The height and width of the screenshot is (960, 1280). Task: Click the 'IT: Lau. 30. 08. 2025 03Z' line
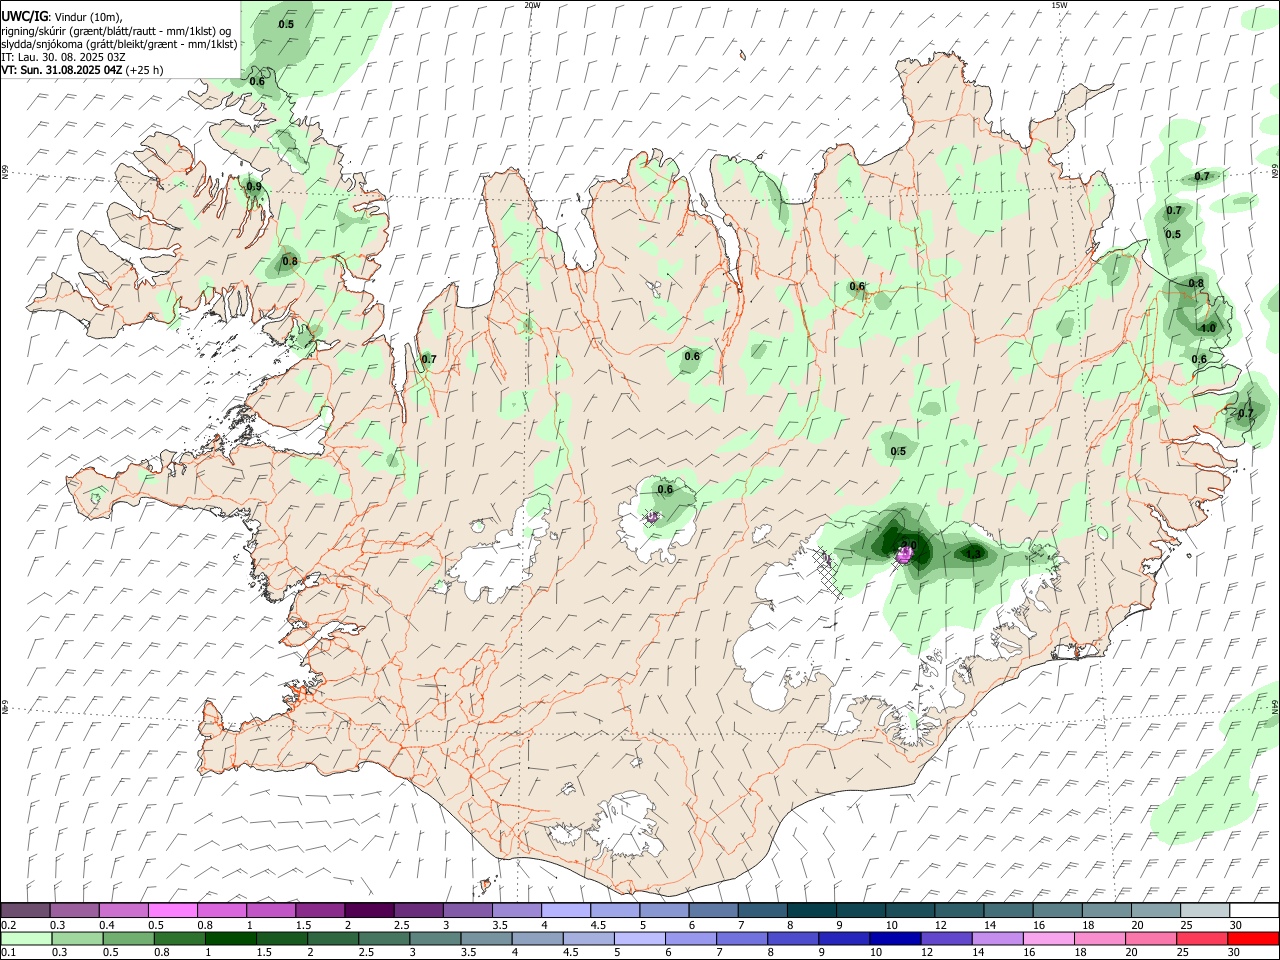[x=63, y=57]
